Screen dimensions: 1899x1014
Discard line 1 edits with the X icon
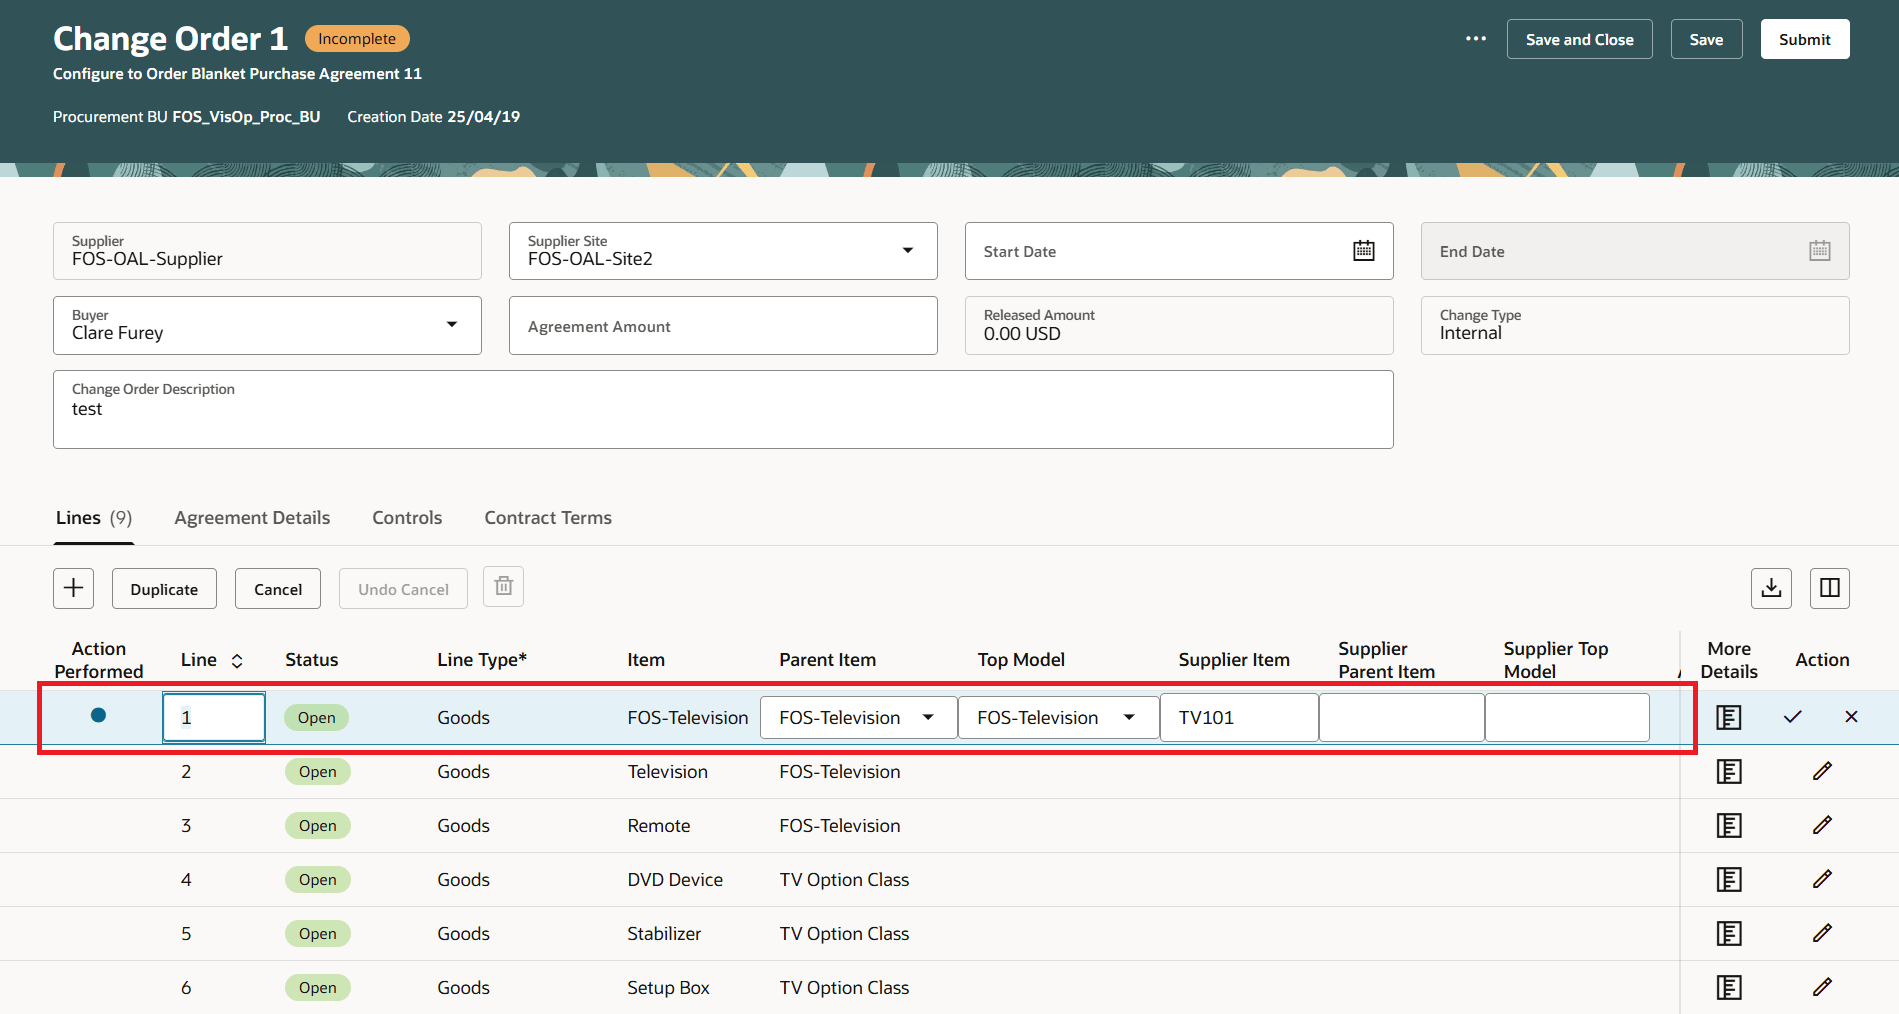pyautogui.click(x=1851, y=716)
